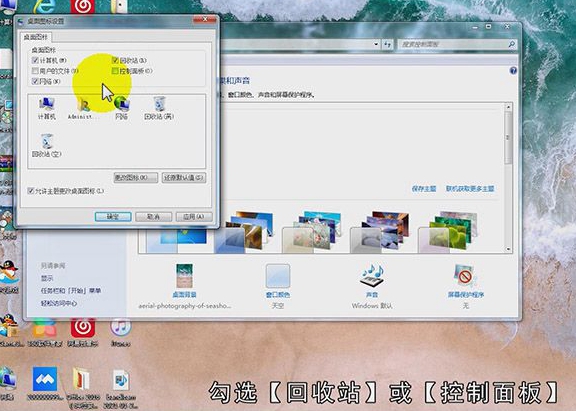Select the 桌面图标 tab in the dialog

click(x=36, y=37)
